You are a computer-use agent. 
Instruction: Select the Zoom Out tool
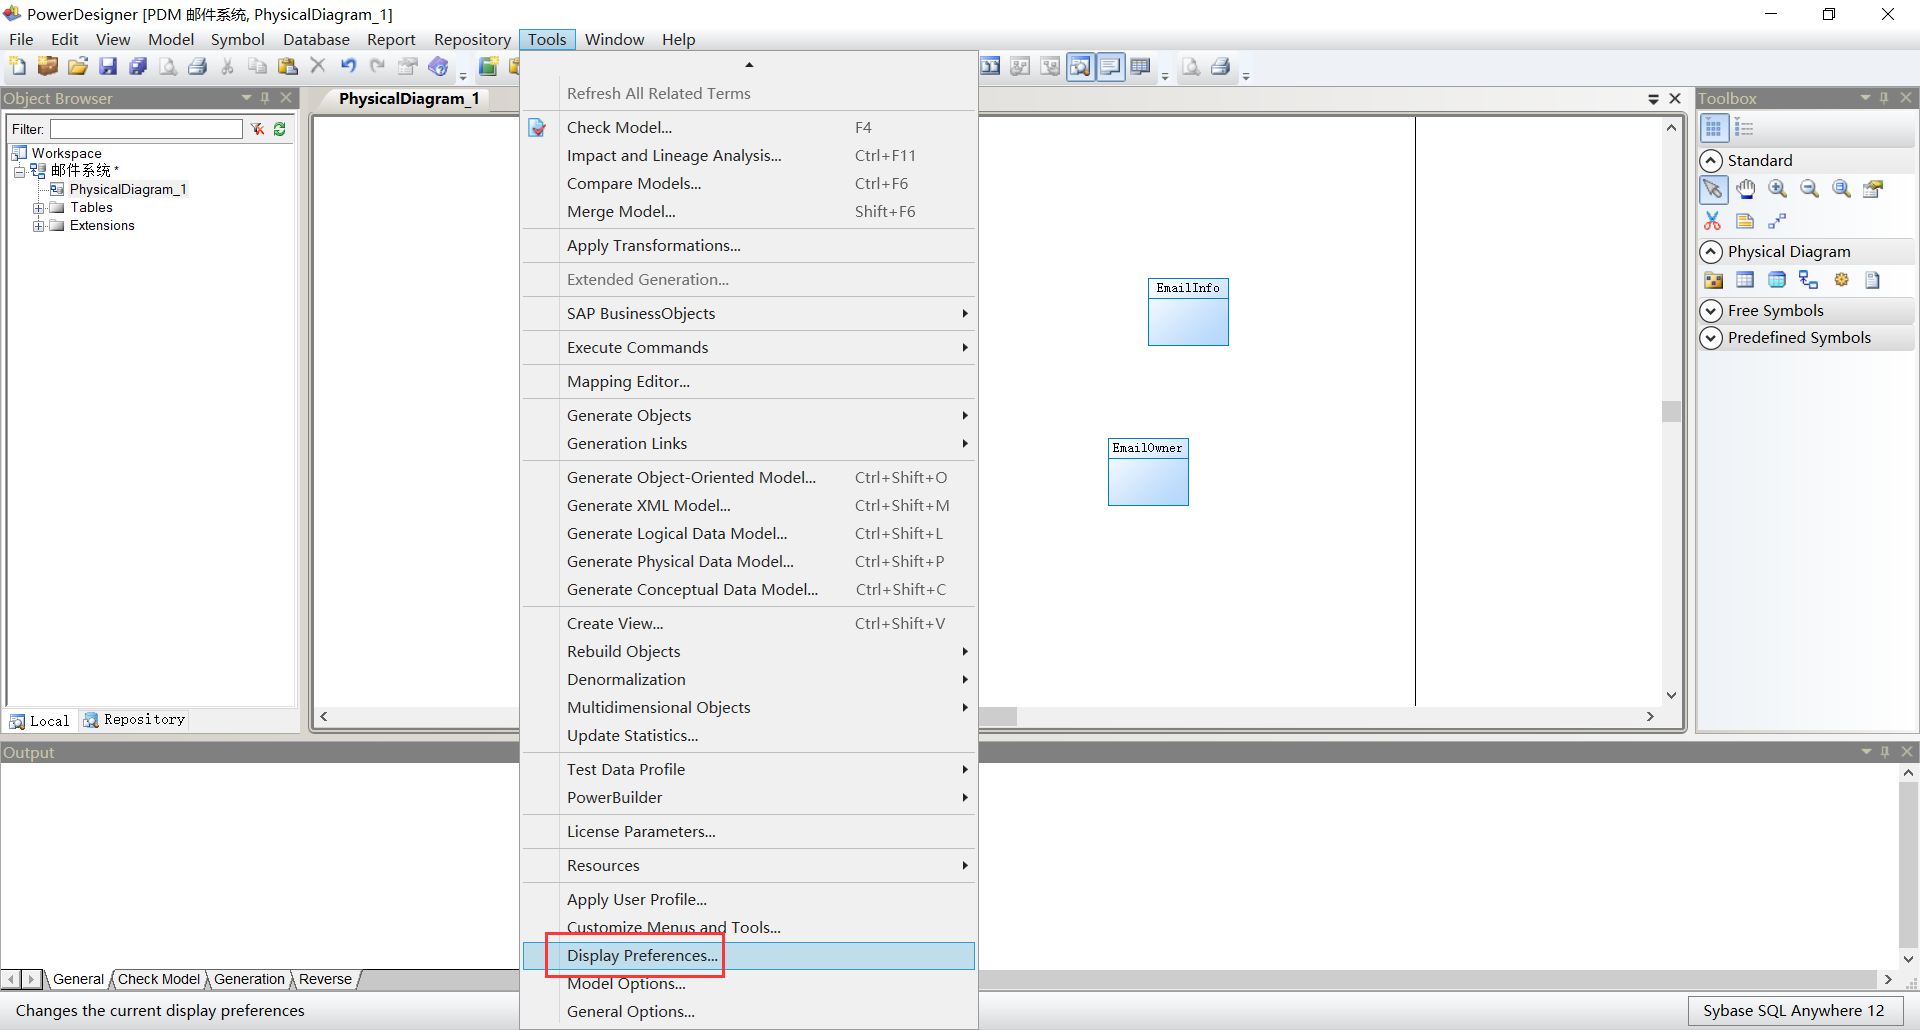(x=1810, y=189)
